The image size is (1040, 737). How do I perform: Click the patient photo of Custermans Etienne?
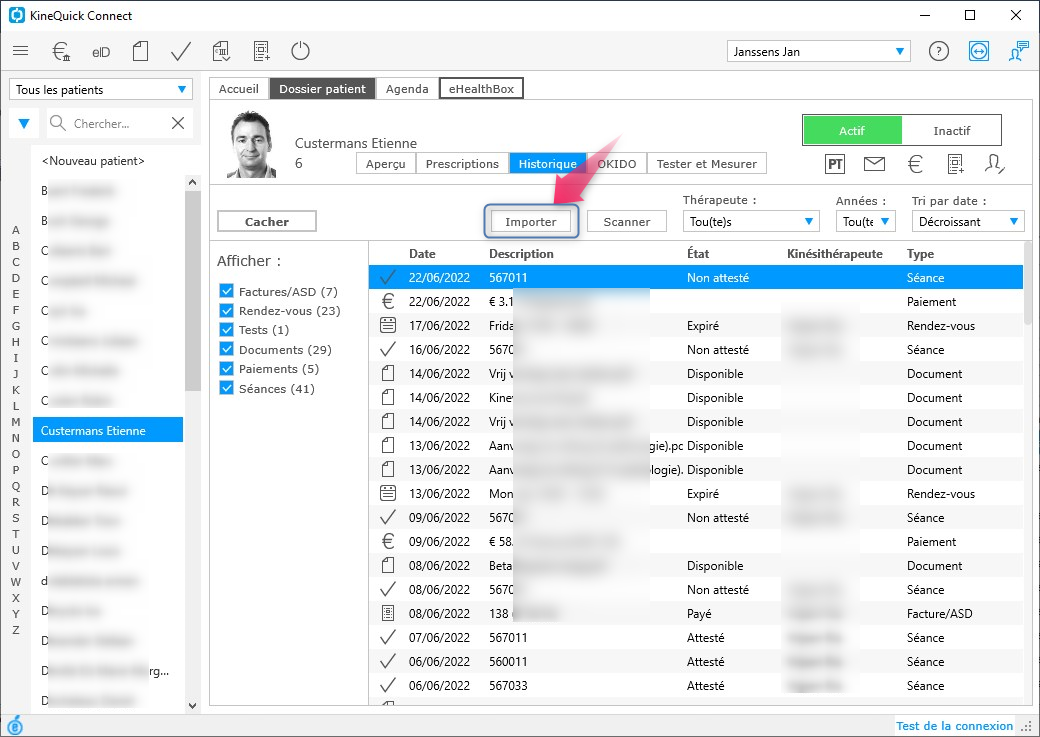tap(251, 144)
